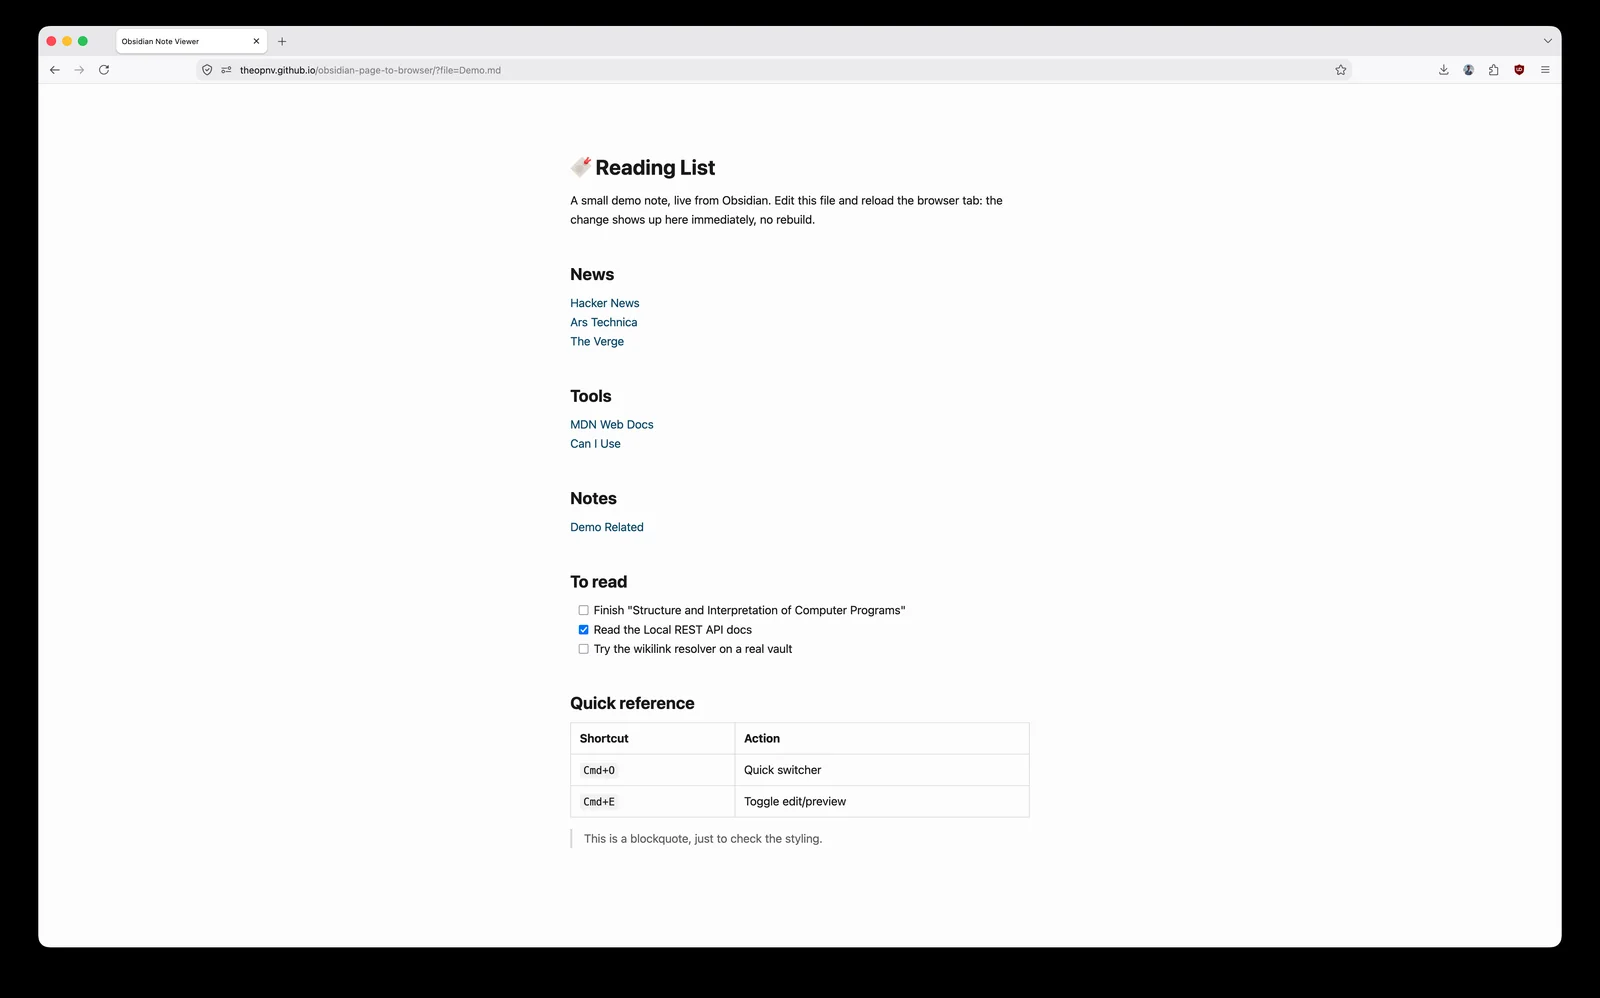Tick the Try the wikilink resolver checkbox
Screen dimensions: 1600x998
pos(584,649)
